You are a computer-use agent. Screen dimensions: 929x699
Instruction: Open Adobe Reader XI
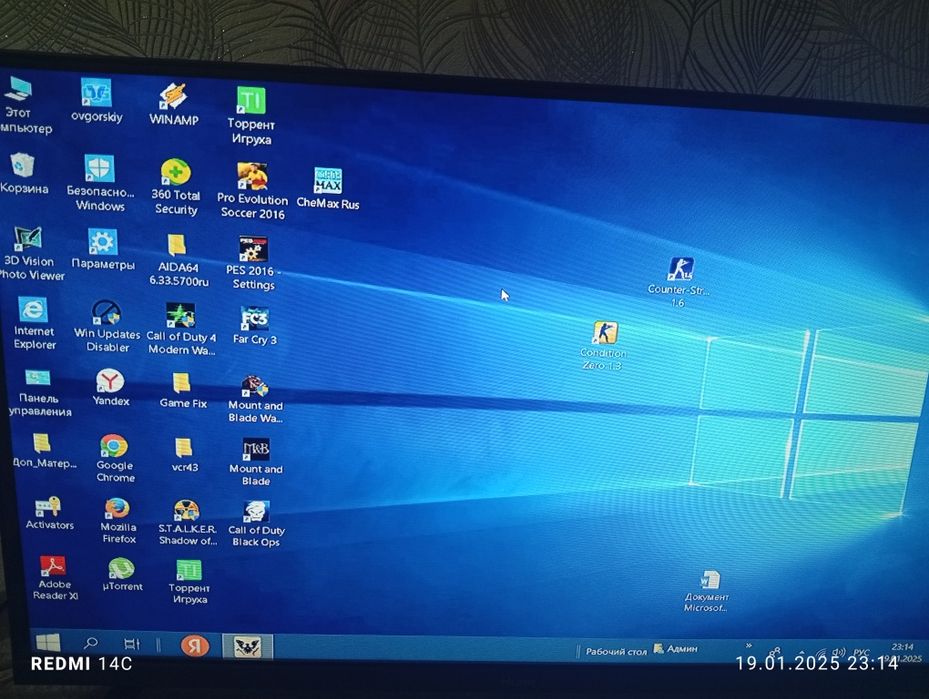[55, 578]
